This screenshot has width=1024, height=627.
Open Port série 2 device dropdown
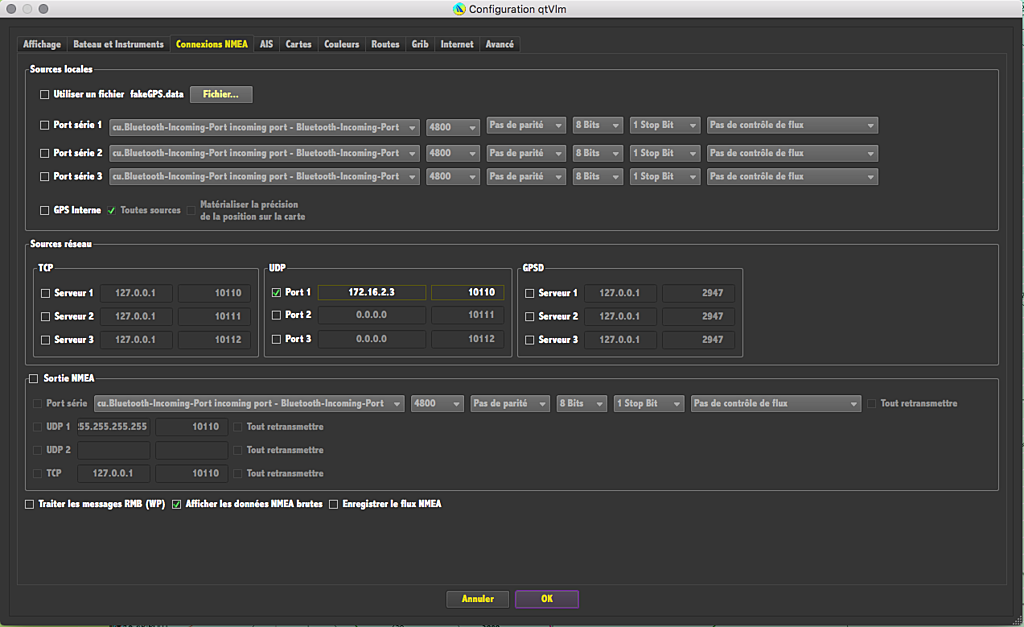(264, 153)
